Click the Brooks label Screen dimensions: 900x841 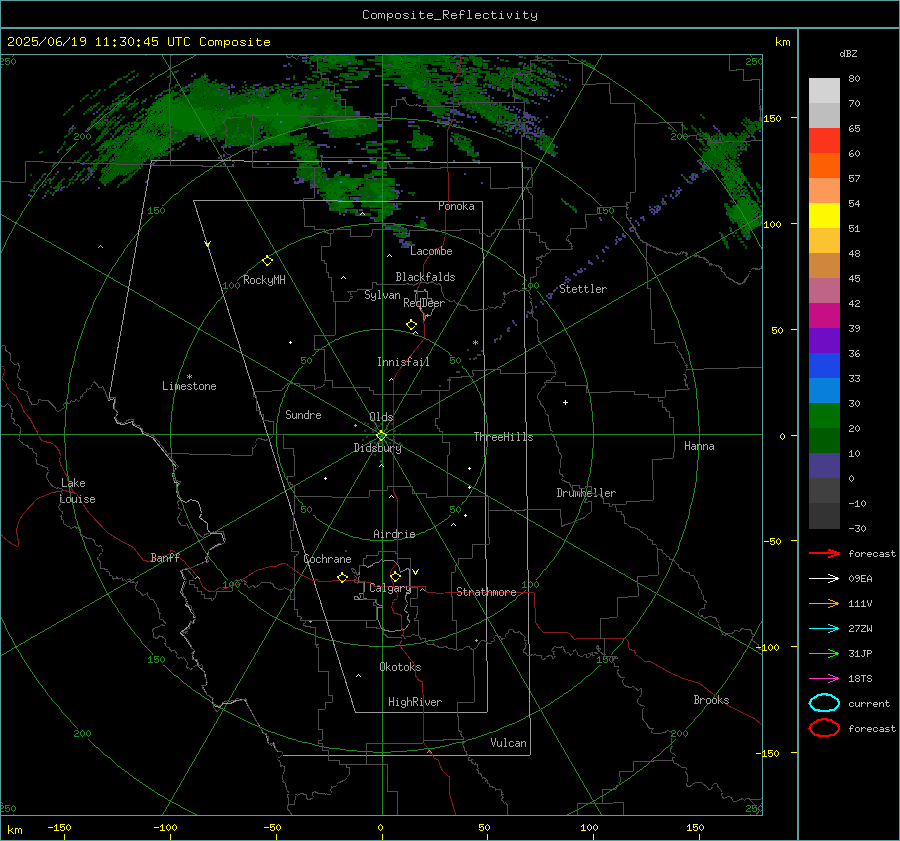tap(711, 700)
